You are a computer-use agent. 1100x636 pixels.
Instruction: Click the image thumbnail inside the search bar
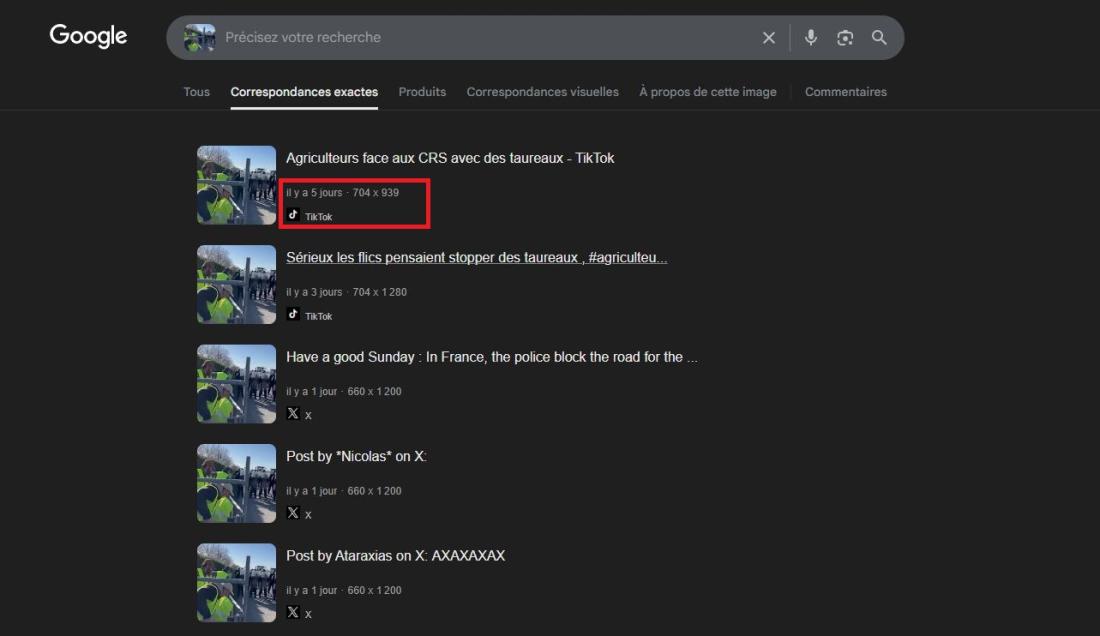coord(200,38)
